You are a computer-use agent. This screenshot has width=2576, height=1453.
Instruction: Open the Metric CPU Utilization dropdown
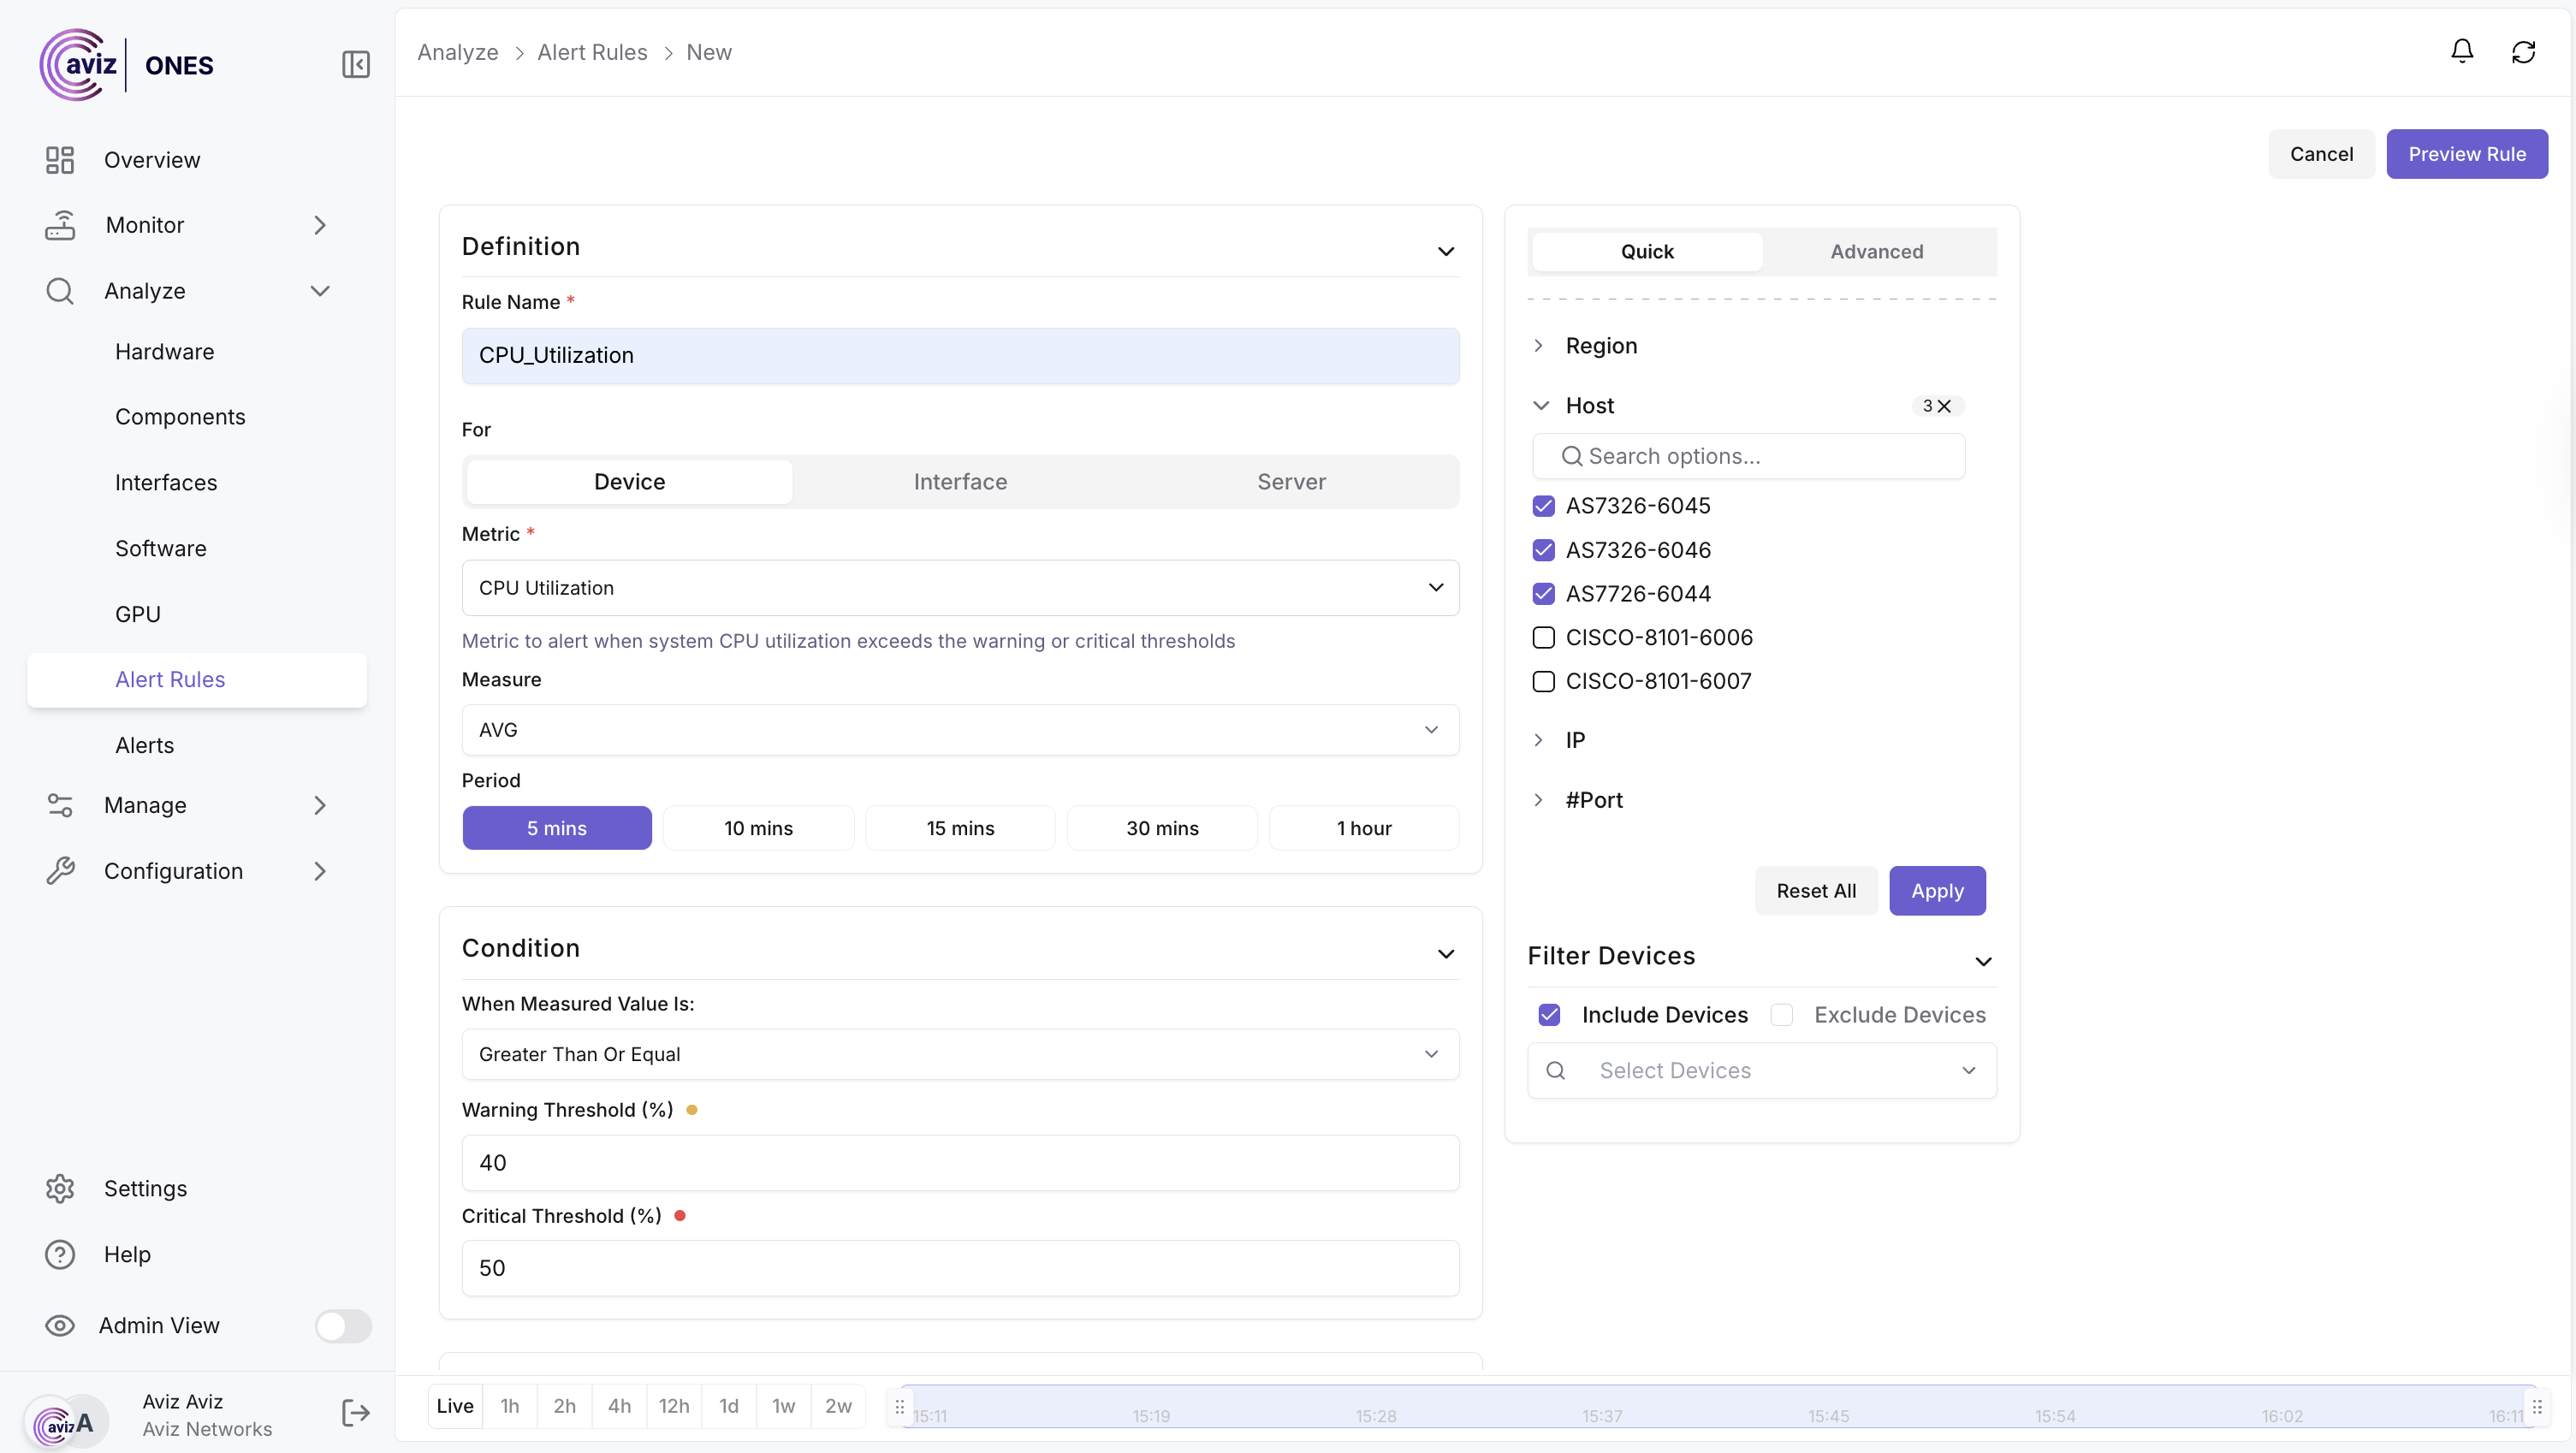(960, 588)
